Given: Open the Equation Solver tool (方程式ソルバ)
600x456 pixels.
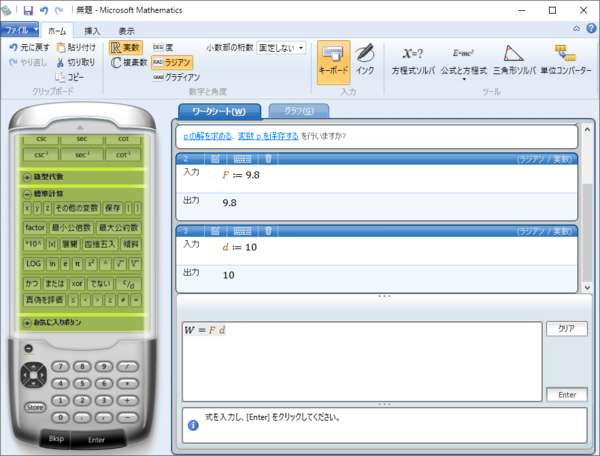Looking at the screenshot, I should tap(413, 61).
